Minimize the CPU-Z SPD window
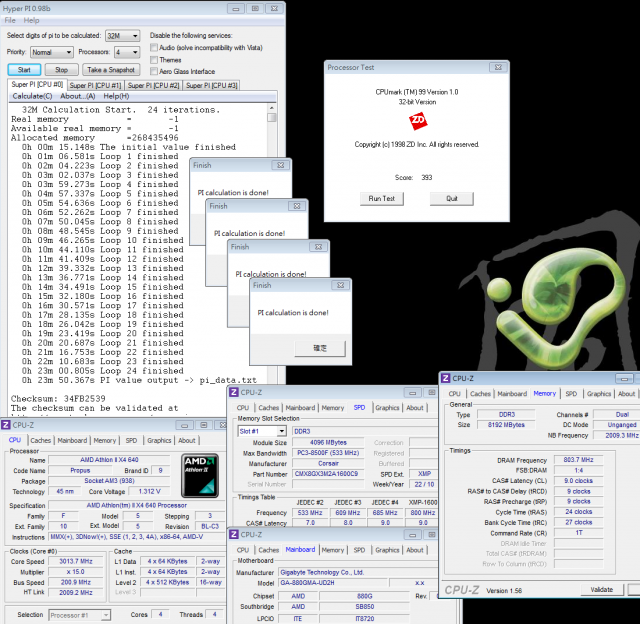Image resolution: width=640 pixels, height=624 pixels. [413, 393]
